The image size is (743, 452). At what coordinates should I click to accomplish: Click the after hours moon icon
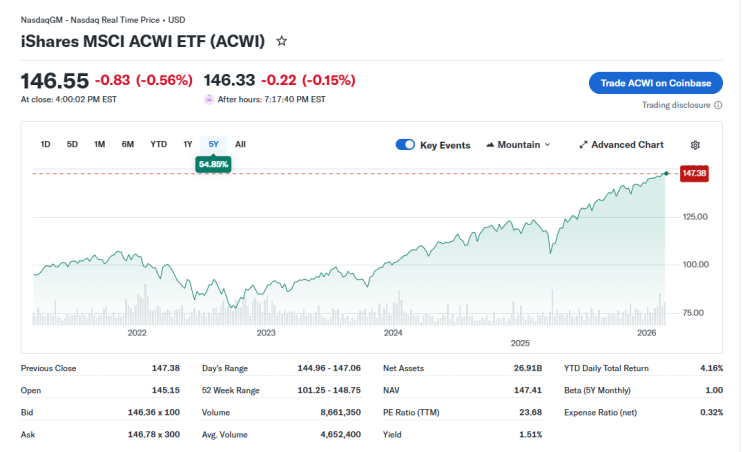tap(209, 99)
